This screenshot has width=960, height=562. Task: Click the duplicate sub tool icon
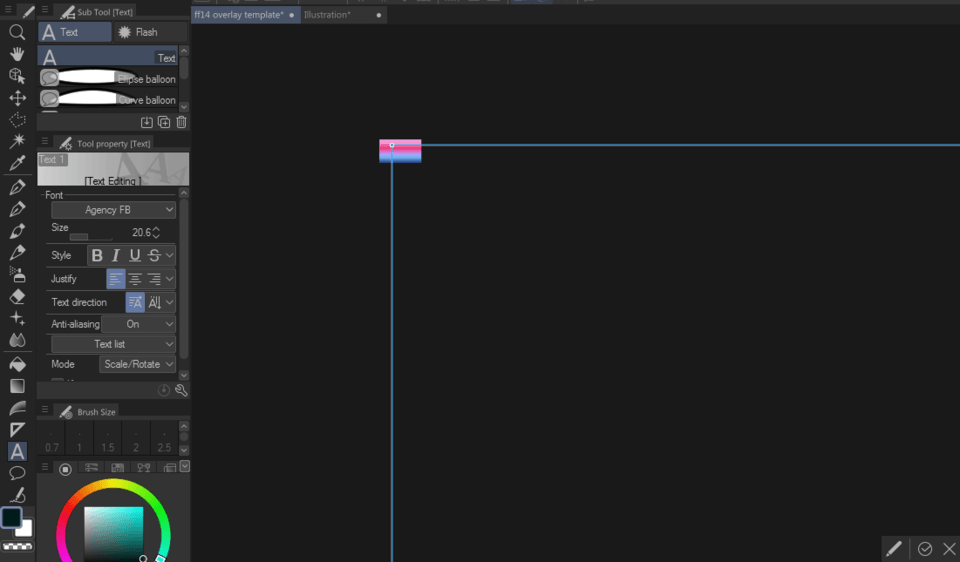(x=164, y=122)
